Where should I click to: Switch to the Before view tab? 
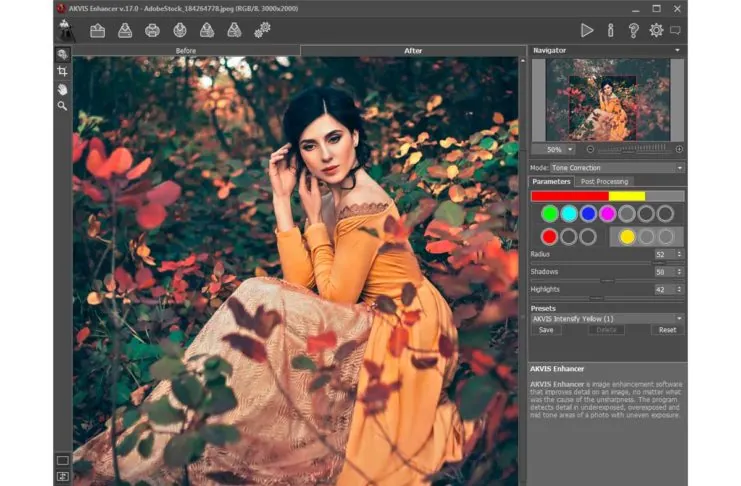click(186, 50)
